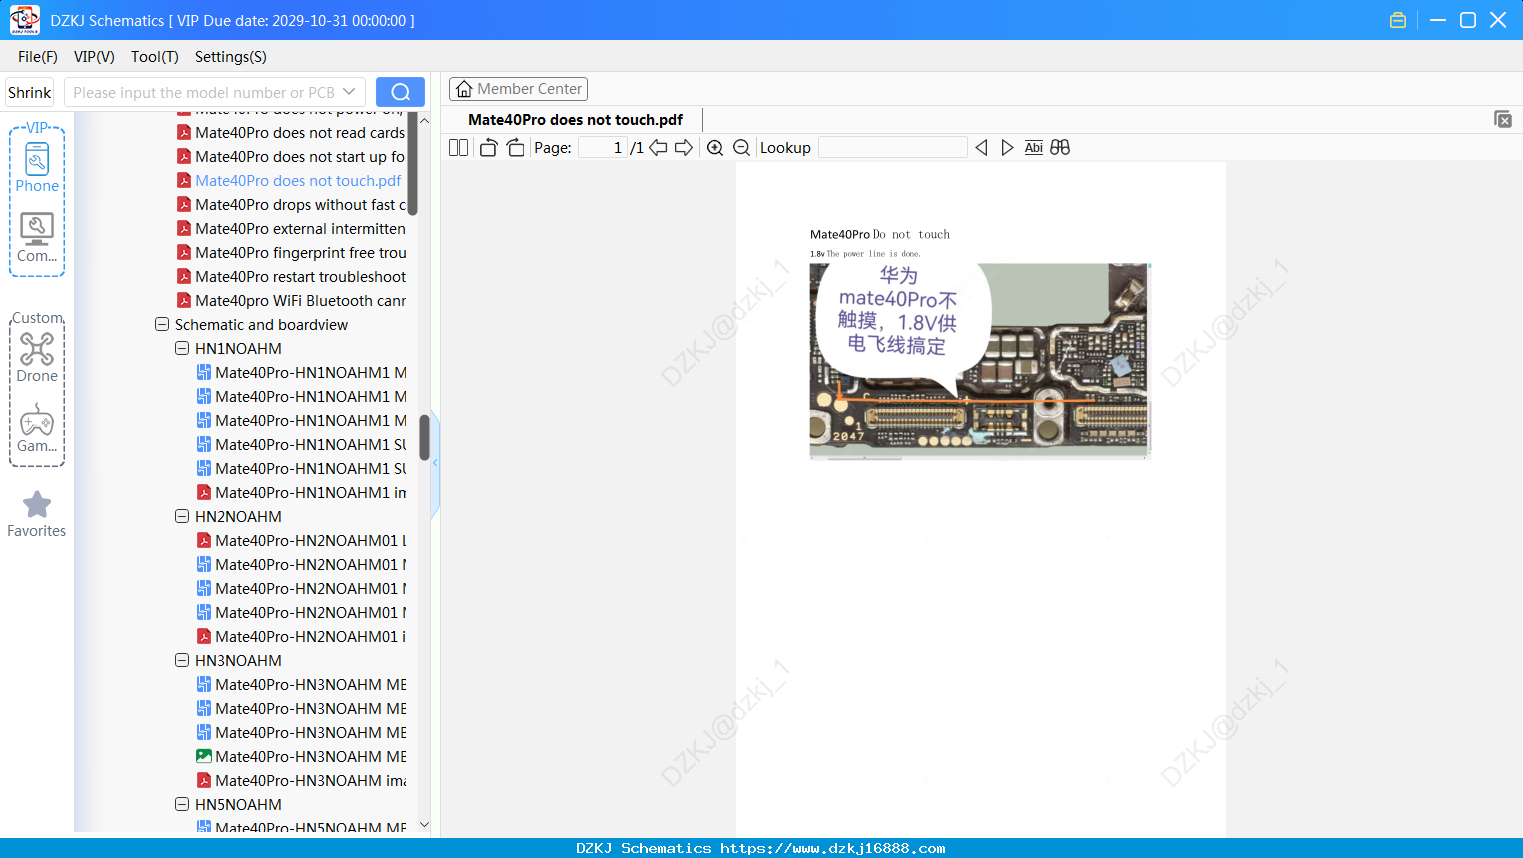Open Favorites
This screenshot has width=1523, height=858.
(37, 514)
